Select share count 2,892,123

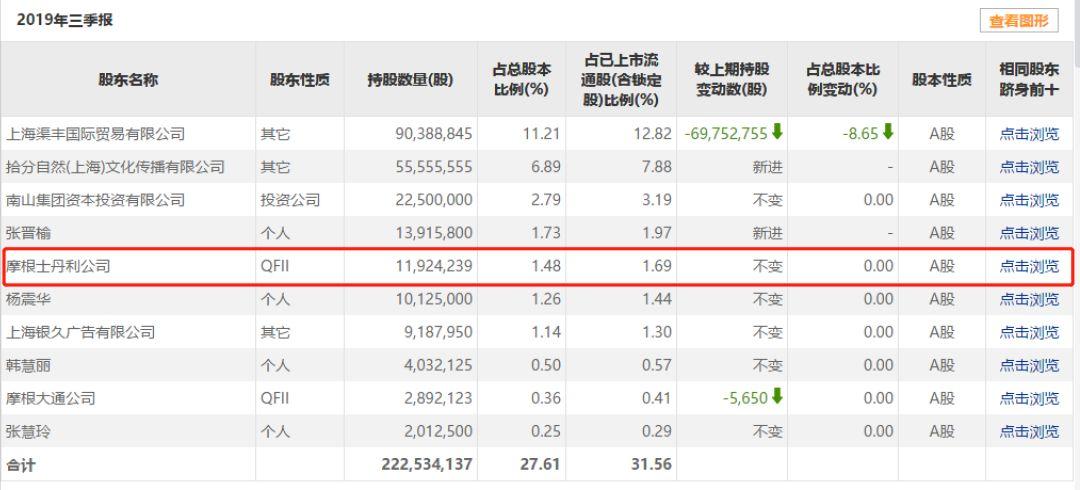coord(438,398)
